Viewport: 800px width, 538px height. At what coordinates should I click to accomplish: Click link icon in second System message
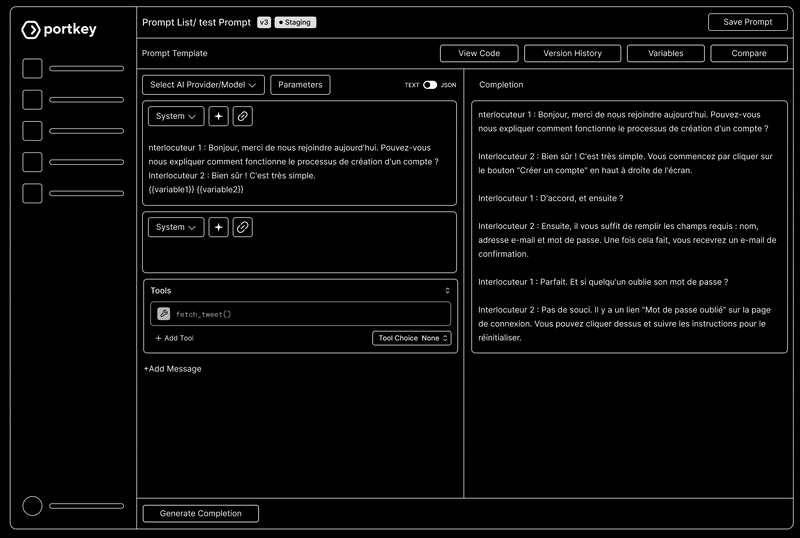click(x=243, y=227)
